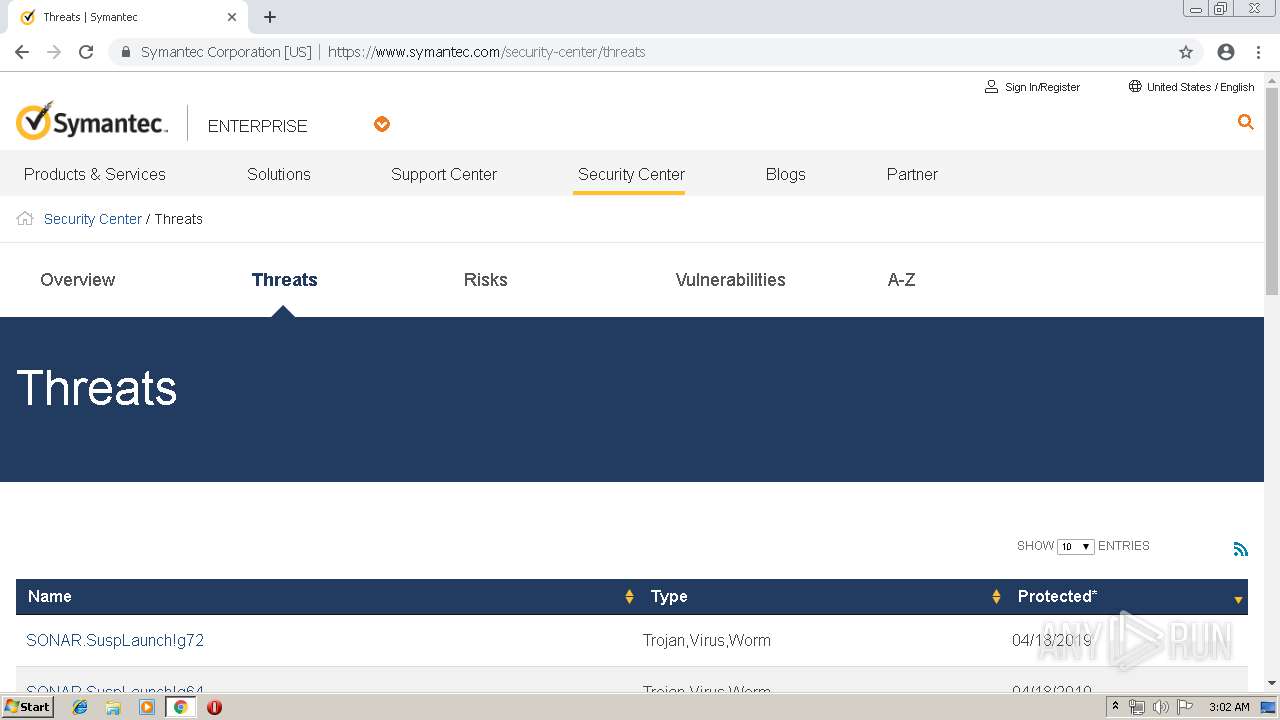Switch to the A-Z tab

[x=902, y=280]
